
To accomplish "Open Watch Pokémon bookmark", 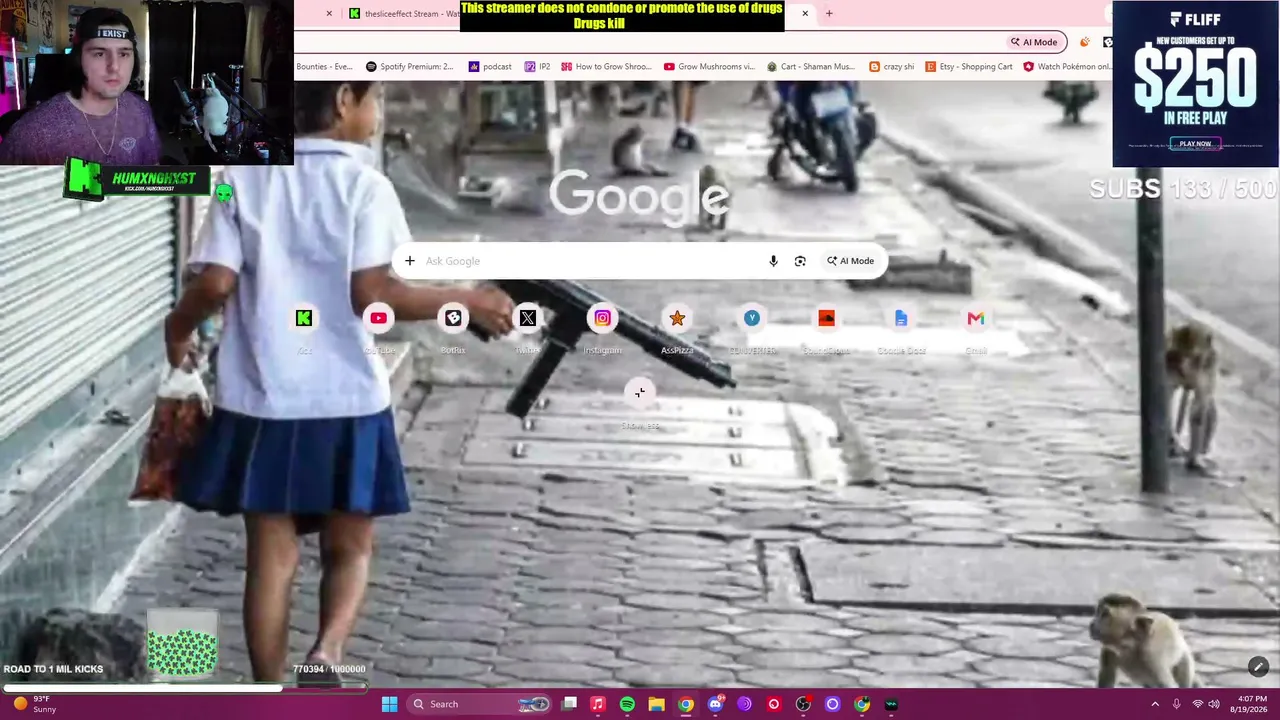I will (x=1066, y=67).
